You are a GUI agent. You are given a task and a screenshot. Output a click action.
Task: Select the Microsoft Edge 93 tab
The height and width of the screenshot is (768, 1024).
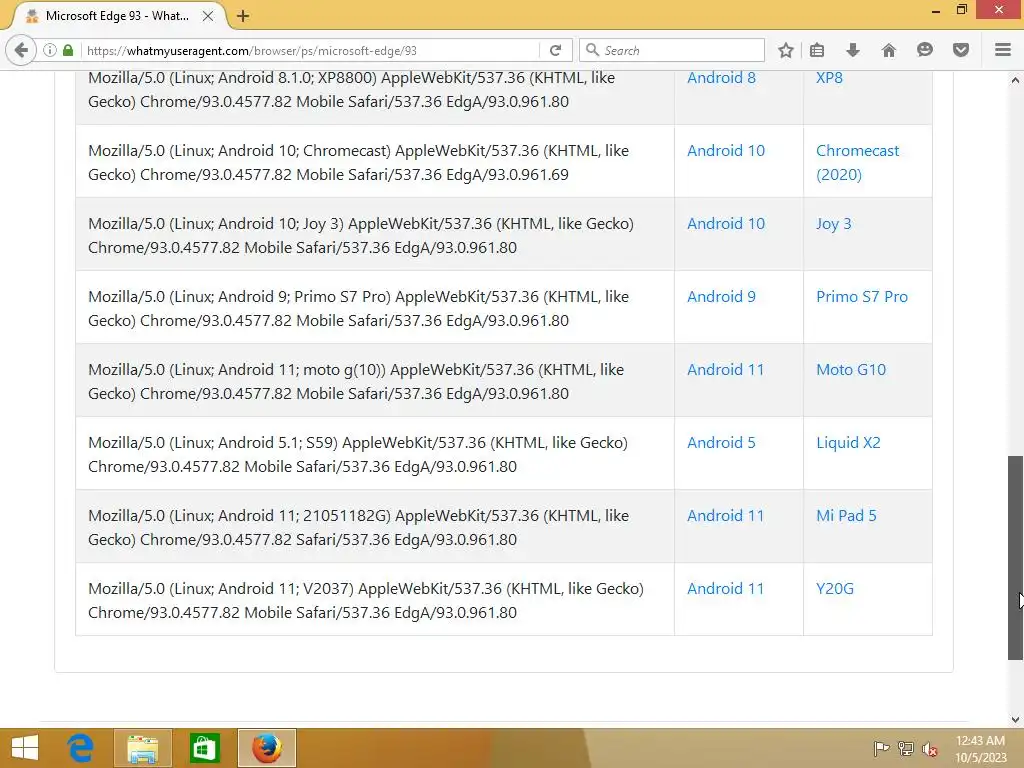click(116, 16)
